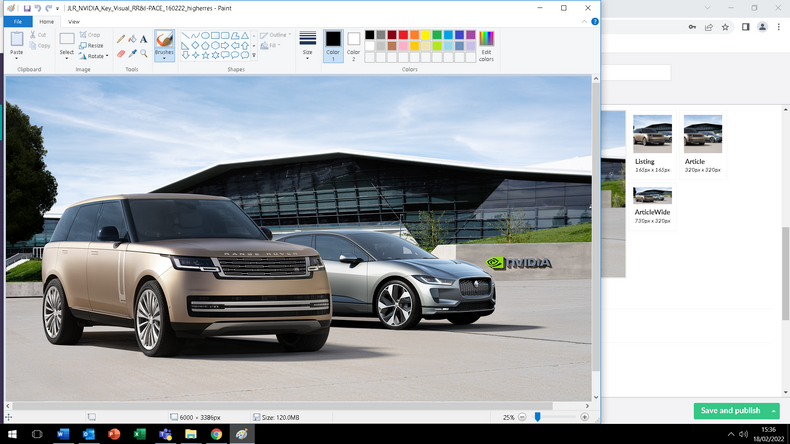Click the Edit colors button
Image resolution: width=790 pixels, height=444 pixels.
pos(486,46)
